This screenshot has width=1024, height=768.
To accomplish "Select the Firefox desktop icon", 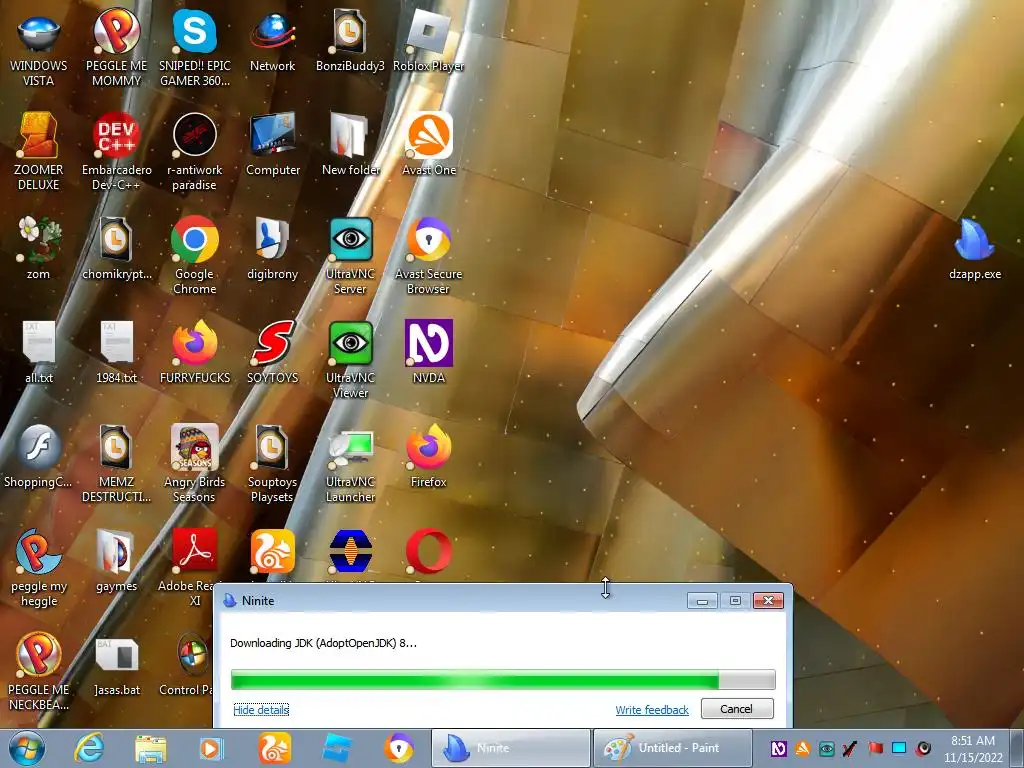I will point(428,456).
